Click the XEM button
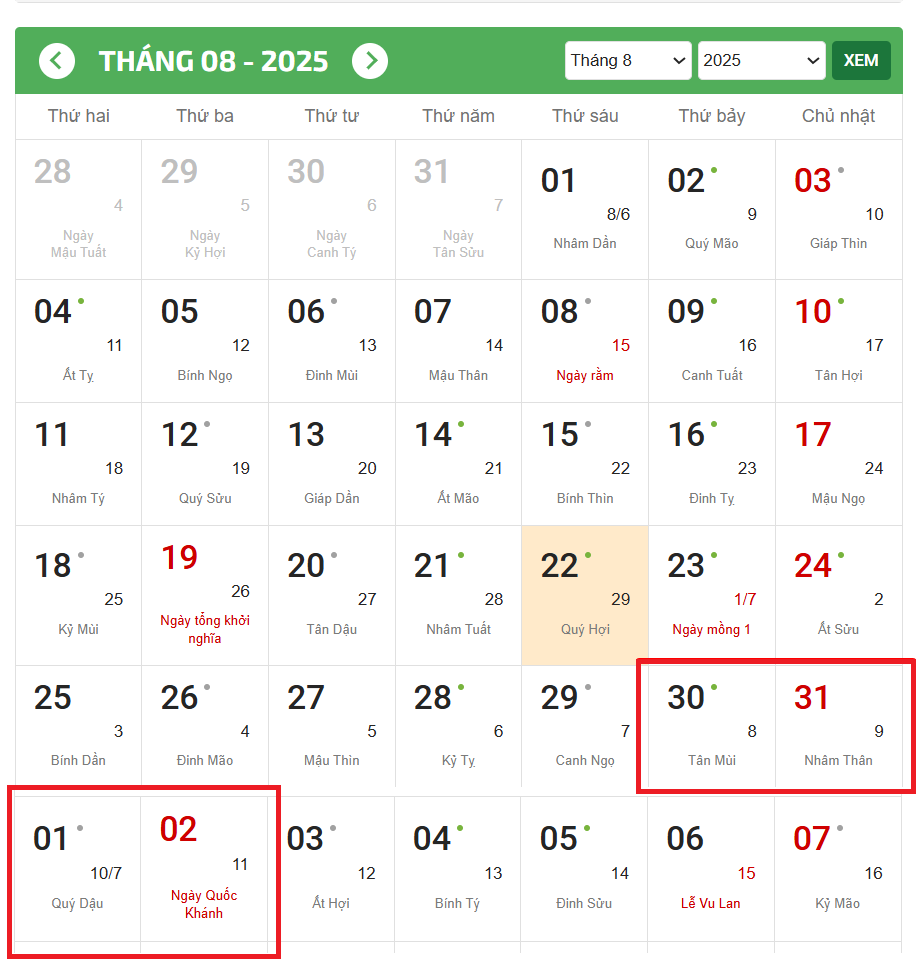The width and height of the screenshot is (922, 976). tap(861, 60)
